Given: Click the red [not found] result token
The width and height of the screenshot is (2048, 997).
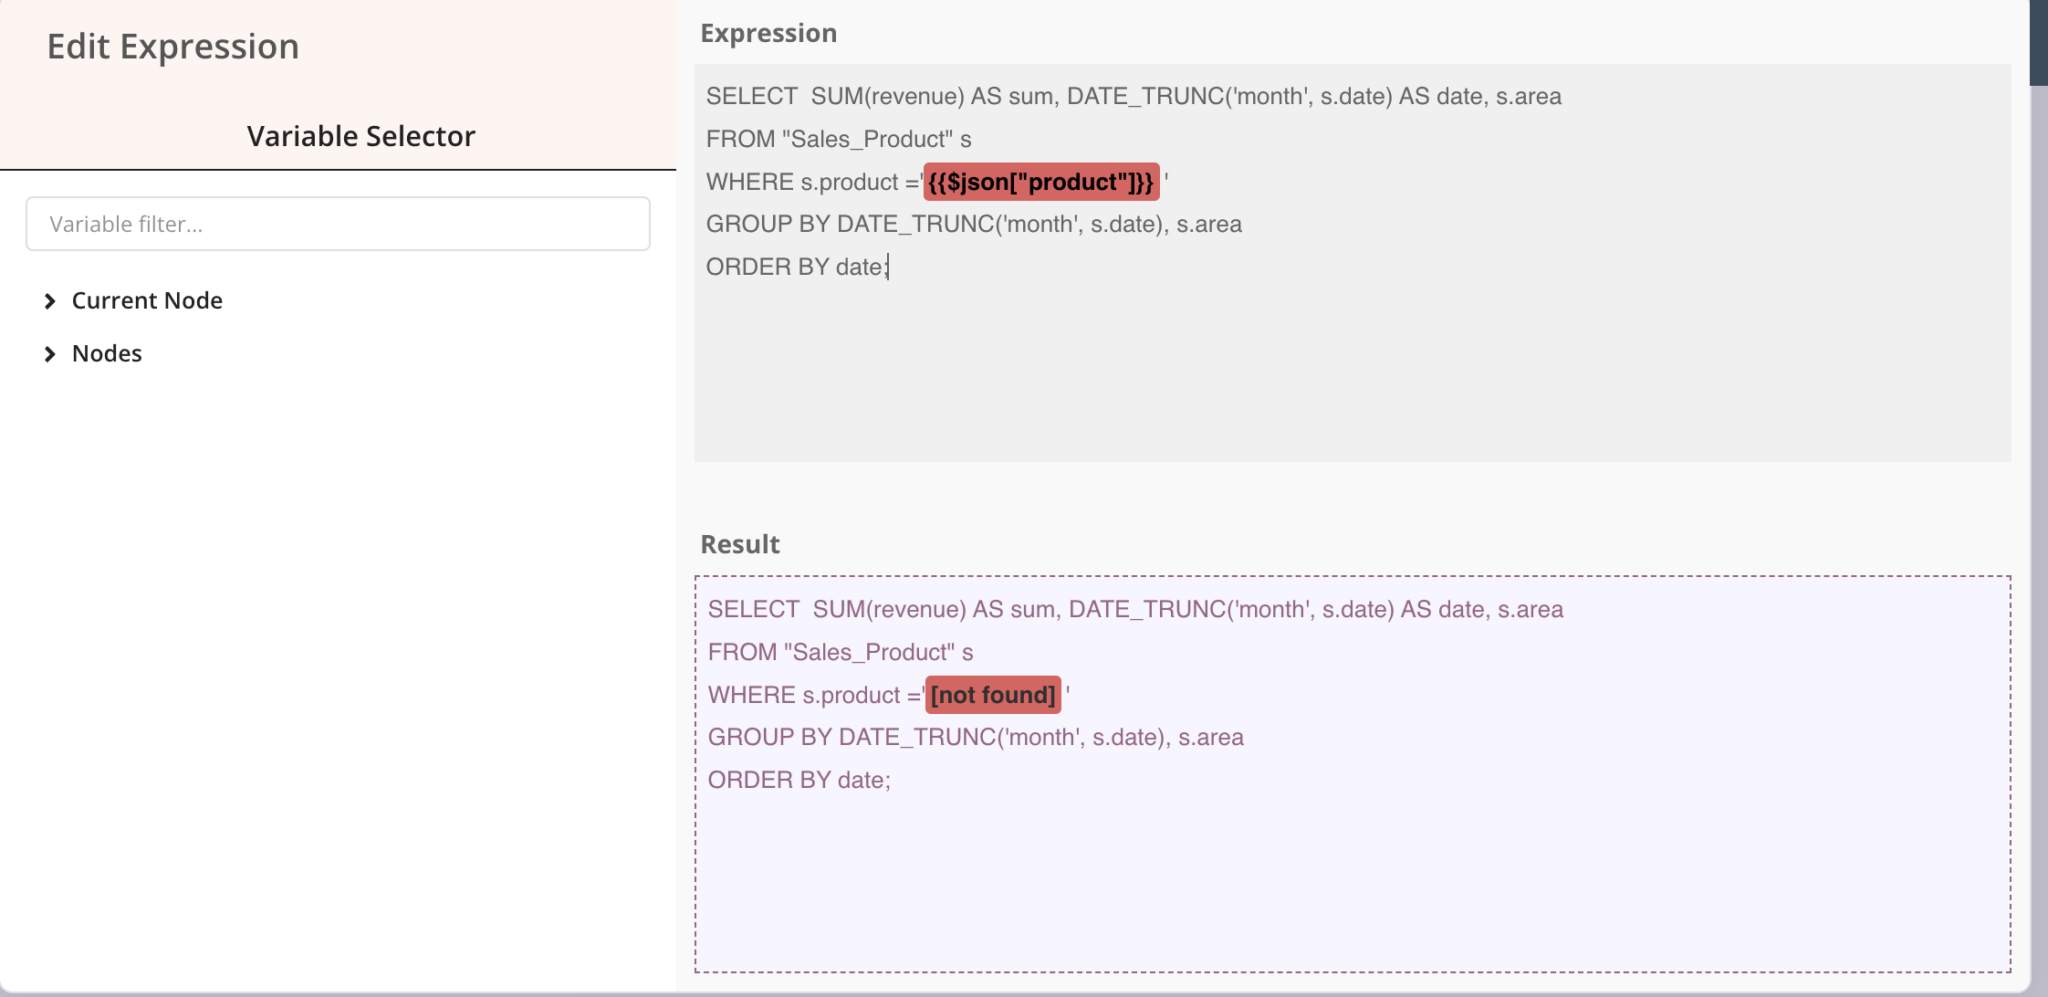Looking at the screenshot, I should [x=993, y=695].
